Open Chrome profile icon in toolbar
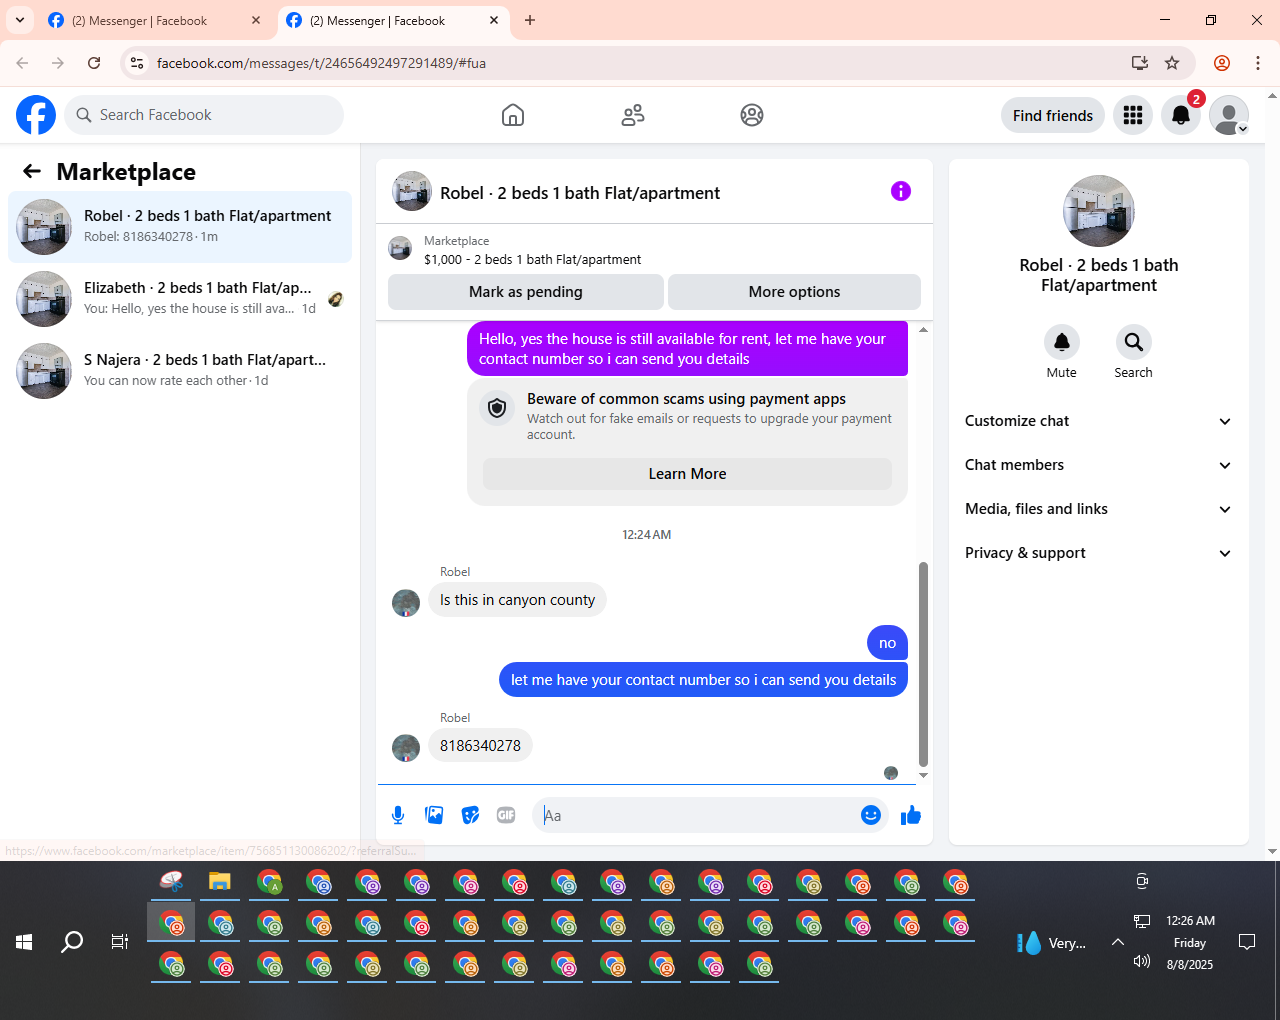1280x1020 pixels. (1222, 63)
